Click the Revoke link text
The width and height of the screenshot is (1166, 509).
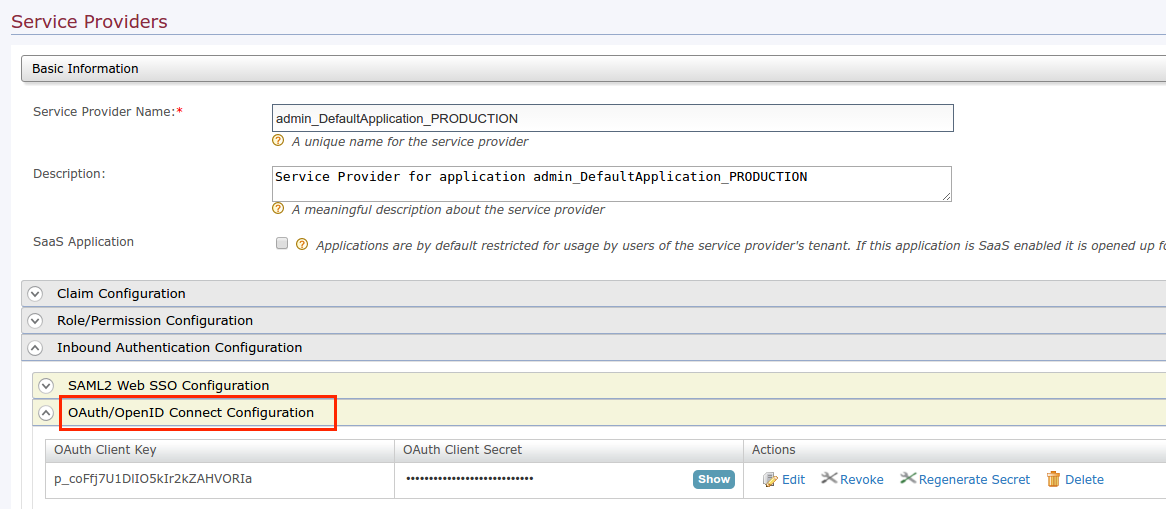click(x=861, y=480)
